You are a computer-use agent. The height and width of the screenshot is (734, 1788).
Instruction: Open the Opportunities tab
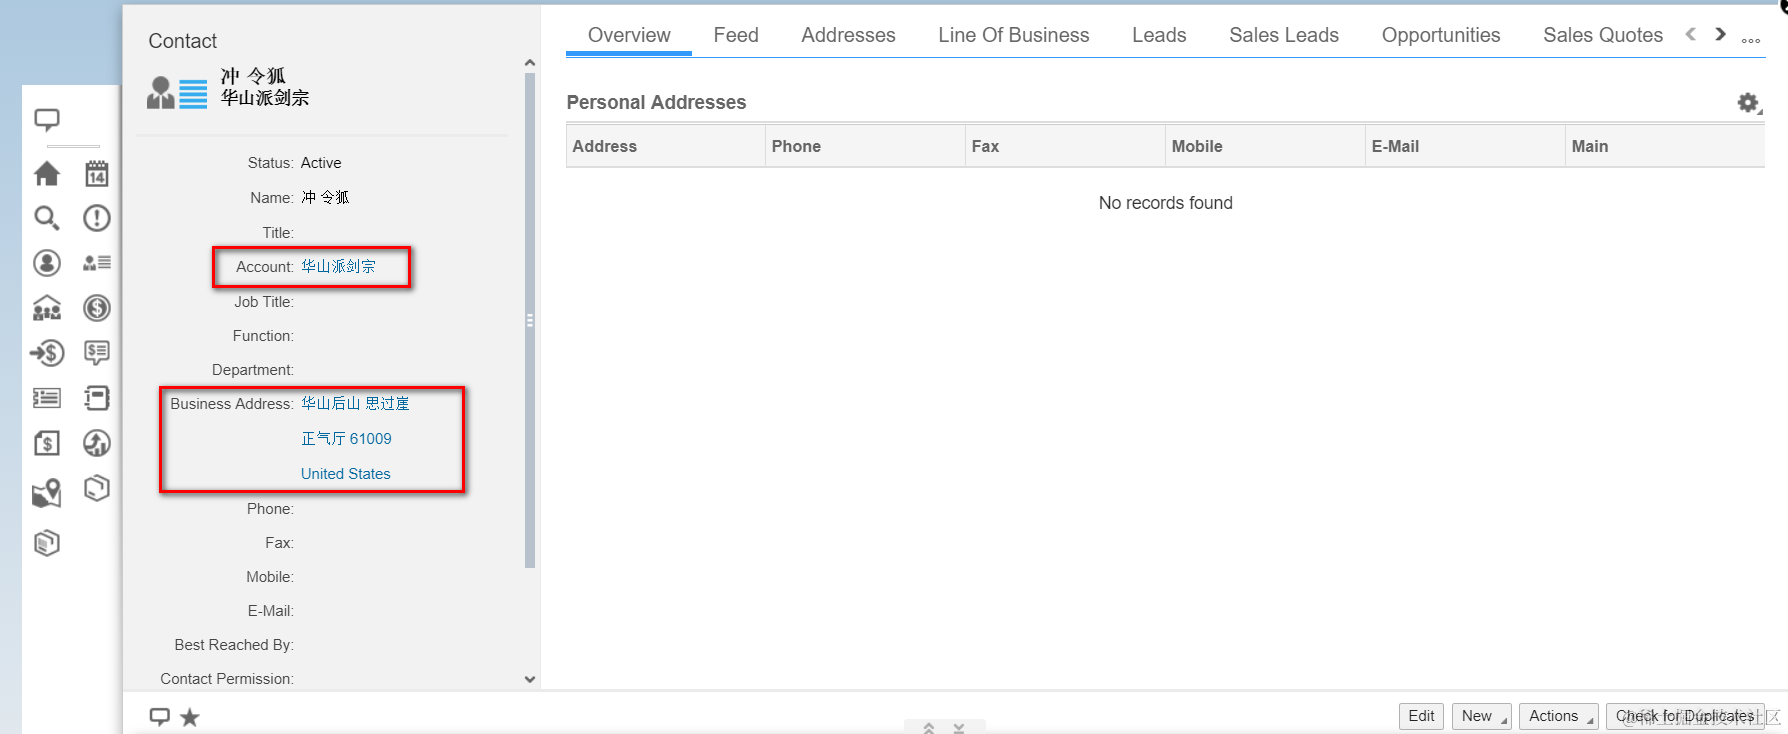[x=1441, y=35]
